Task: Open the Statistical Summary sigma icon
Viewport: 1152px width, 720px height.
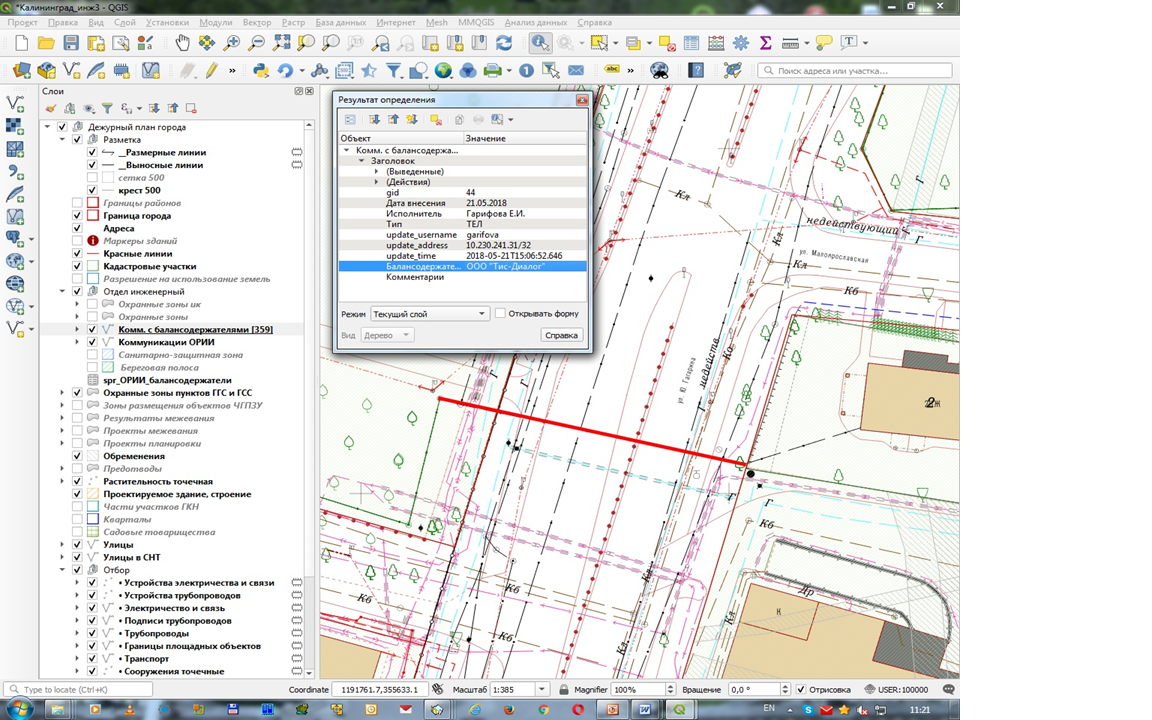Action: pos(765,43)
